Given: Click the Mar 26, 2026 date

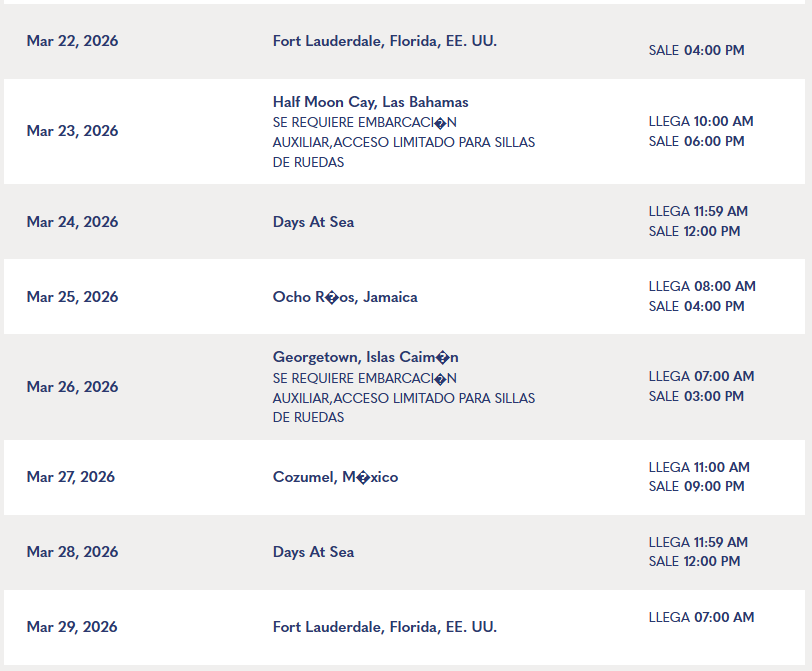Looking at the screenshot, I should click(x=72, y=387).
